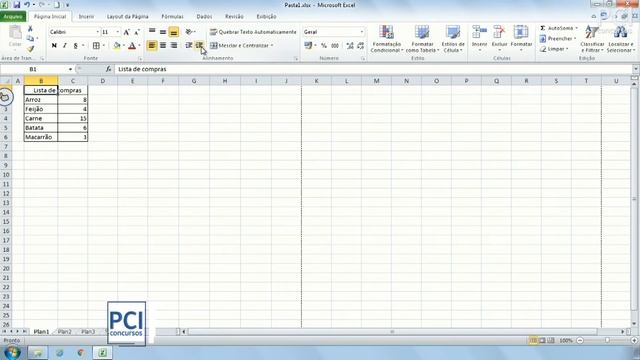Open the Mesclar e Centralizar dropdown arrow
The image size is (640, 360).
pyautogui.click(x=272, y=45)
